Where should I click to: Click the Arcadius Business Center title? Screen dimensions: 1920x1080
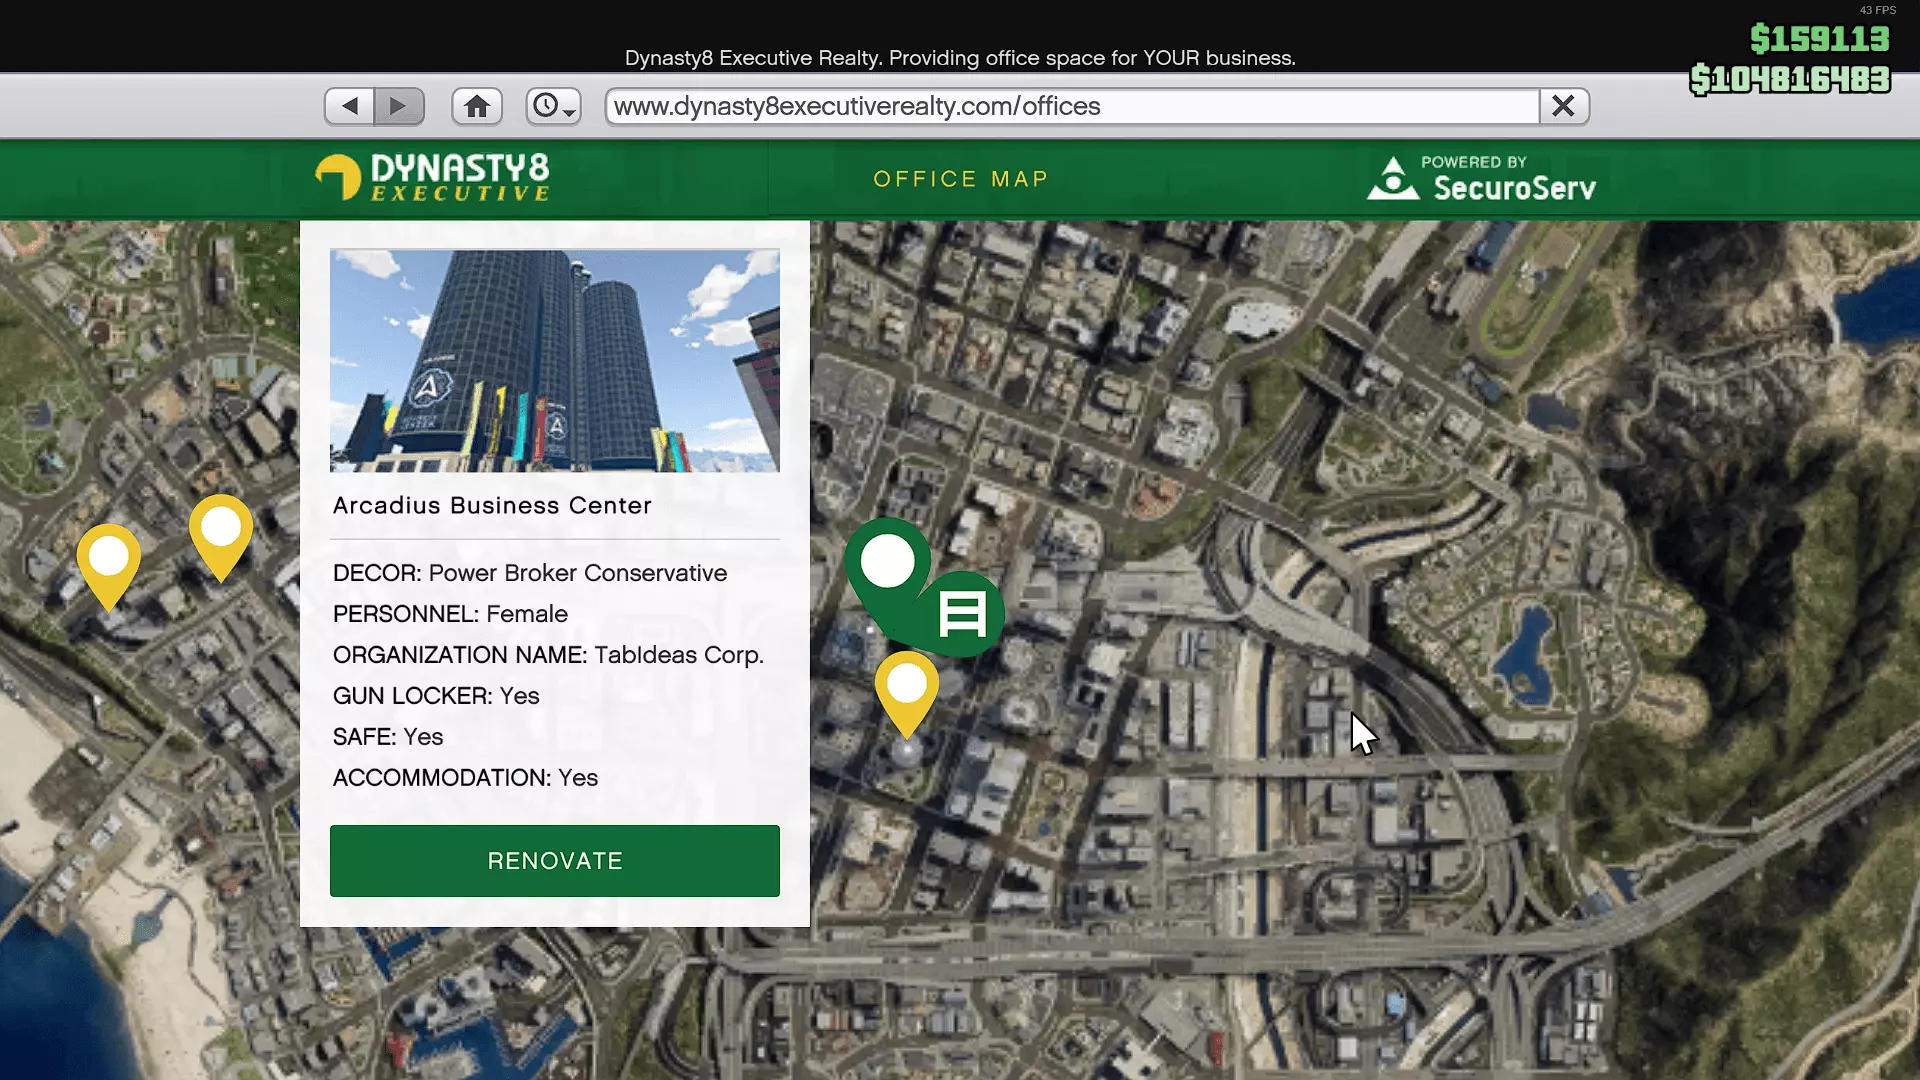[x=492, y=506]
